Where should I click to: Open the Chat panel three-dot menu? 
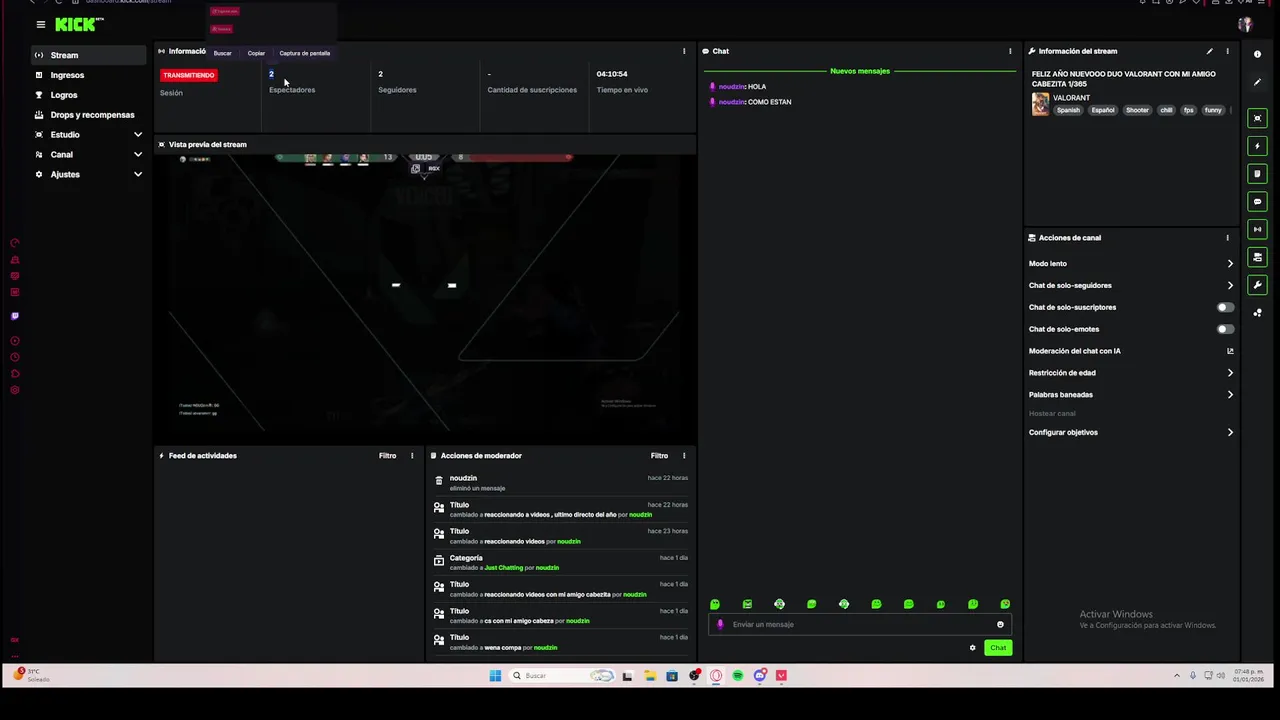coord(1010,51)
